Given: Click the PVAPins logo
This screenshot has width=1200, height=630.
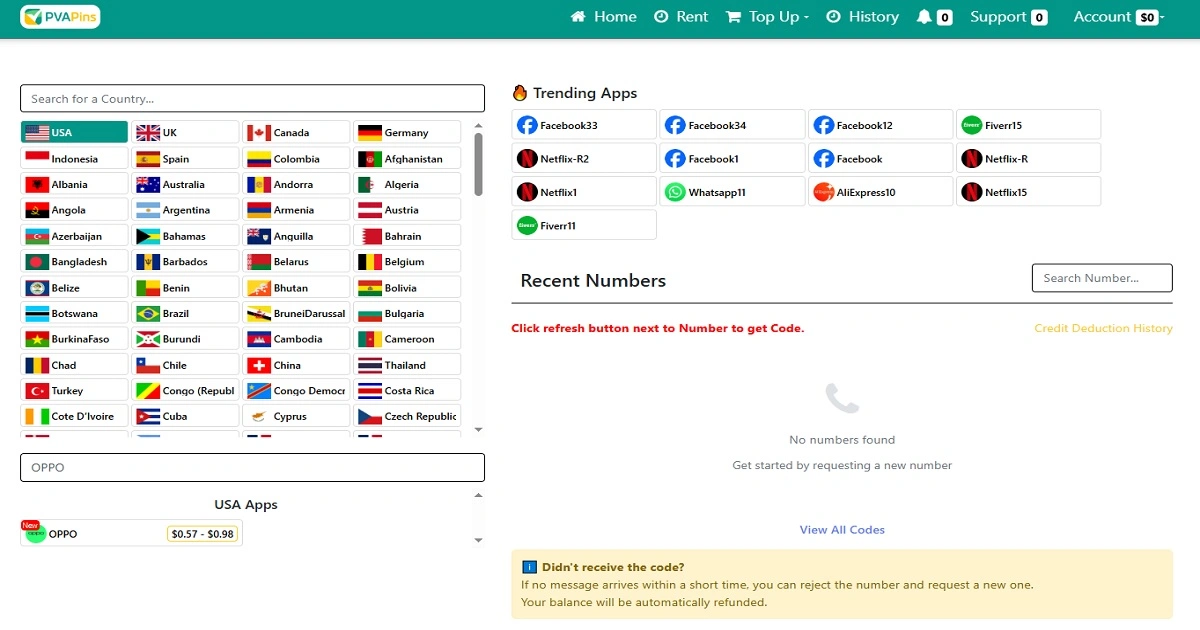Looking at the screenshot, I should (60, 17).
